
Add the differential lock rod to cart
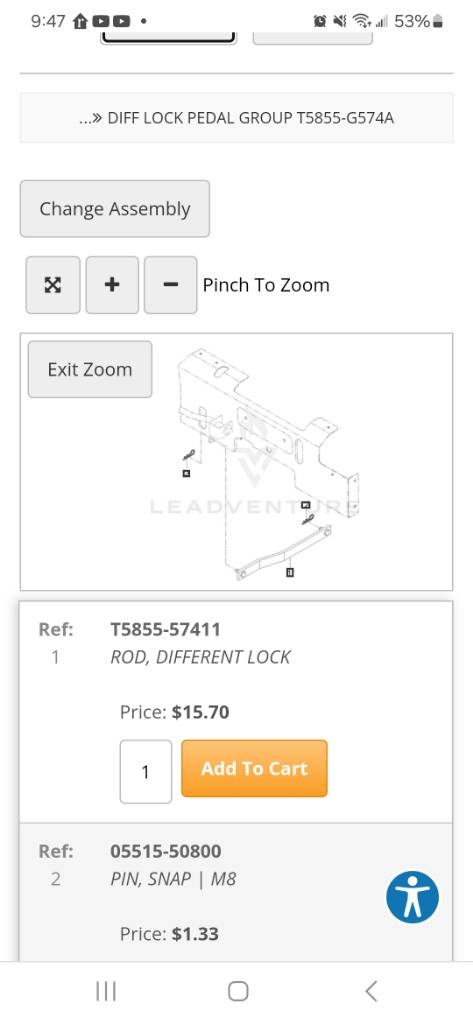[x=254, y=768]
